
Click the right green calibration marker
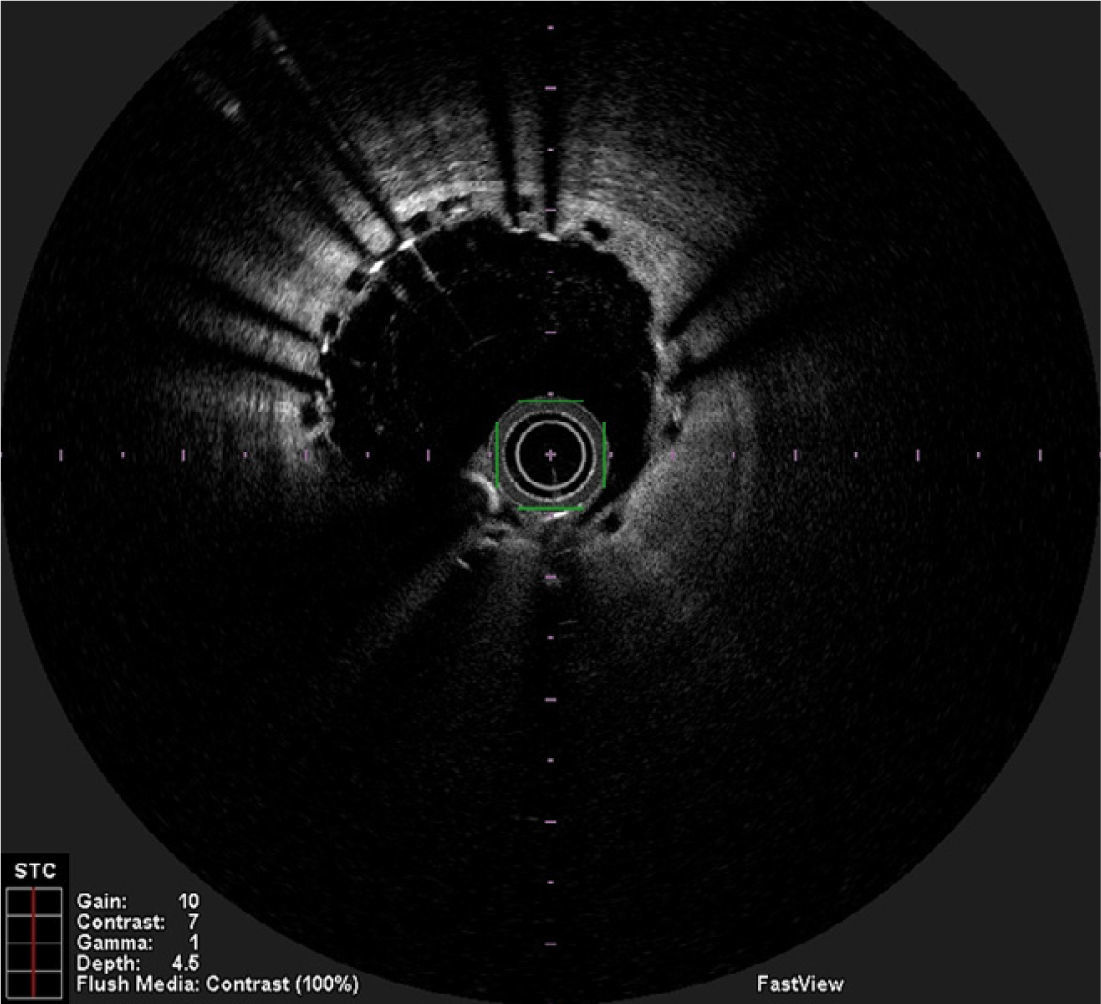pyautogui.click(x=604, y=455)
